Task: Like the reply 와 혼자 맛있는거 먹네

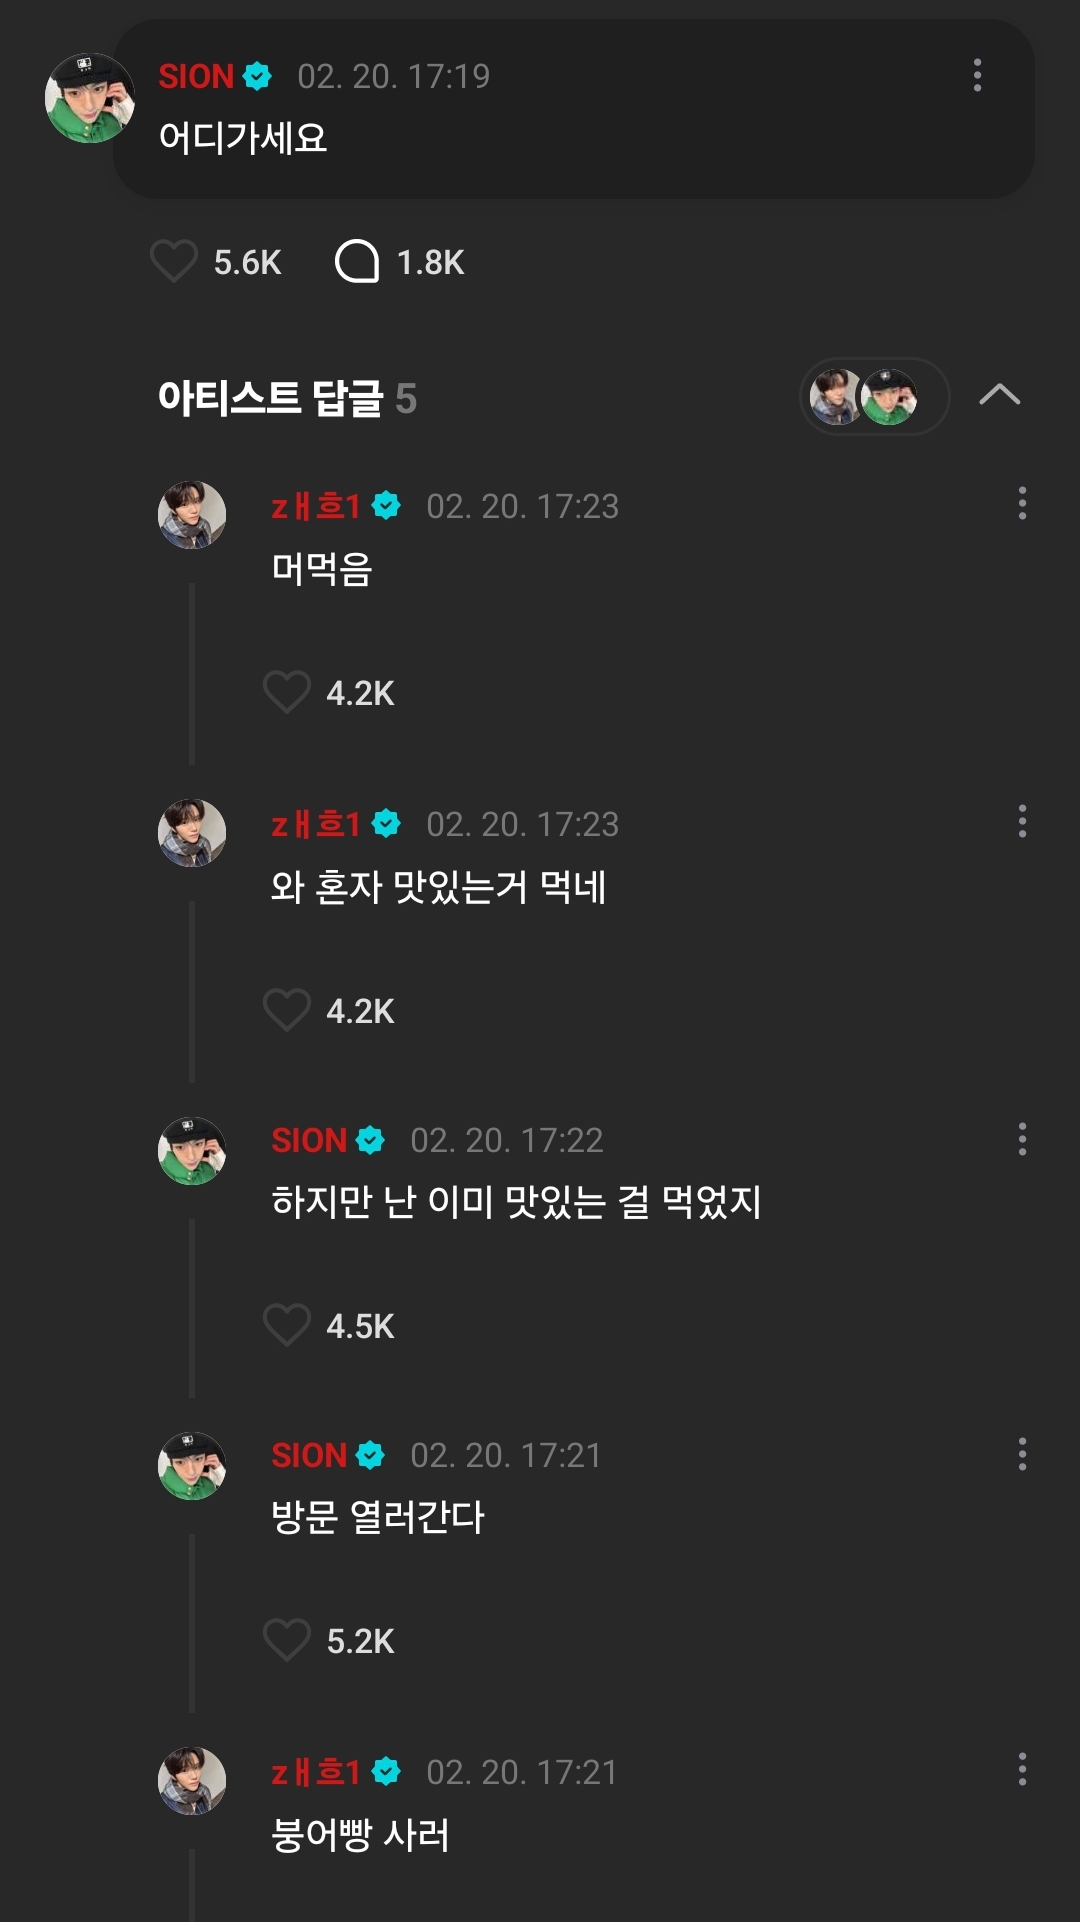Action: pyautogui.click(x=287, y=1010)
